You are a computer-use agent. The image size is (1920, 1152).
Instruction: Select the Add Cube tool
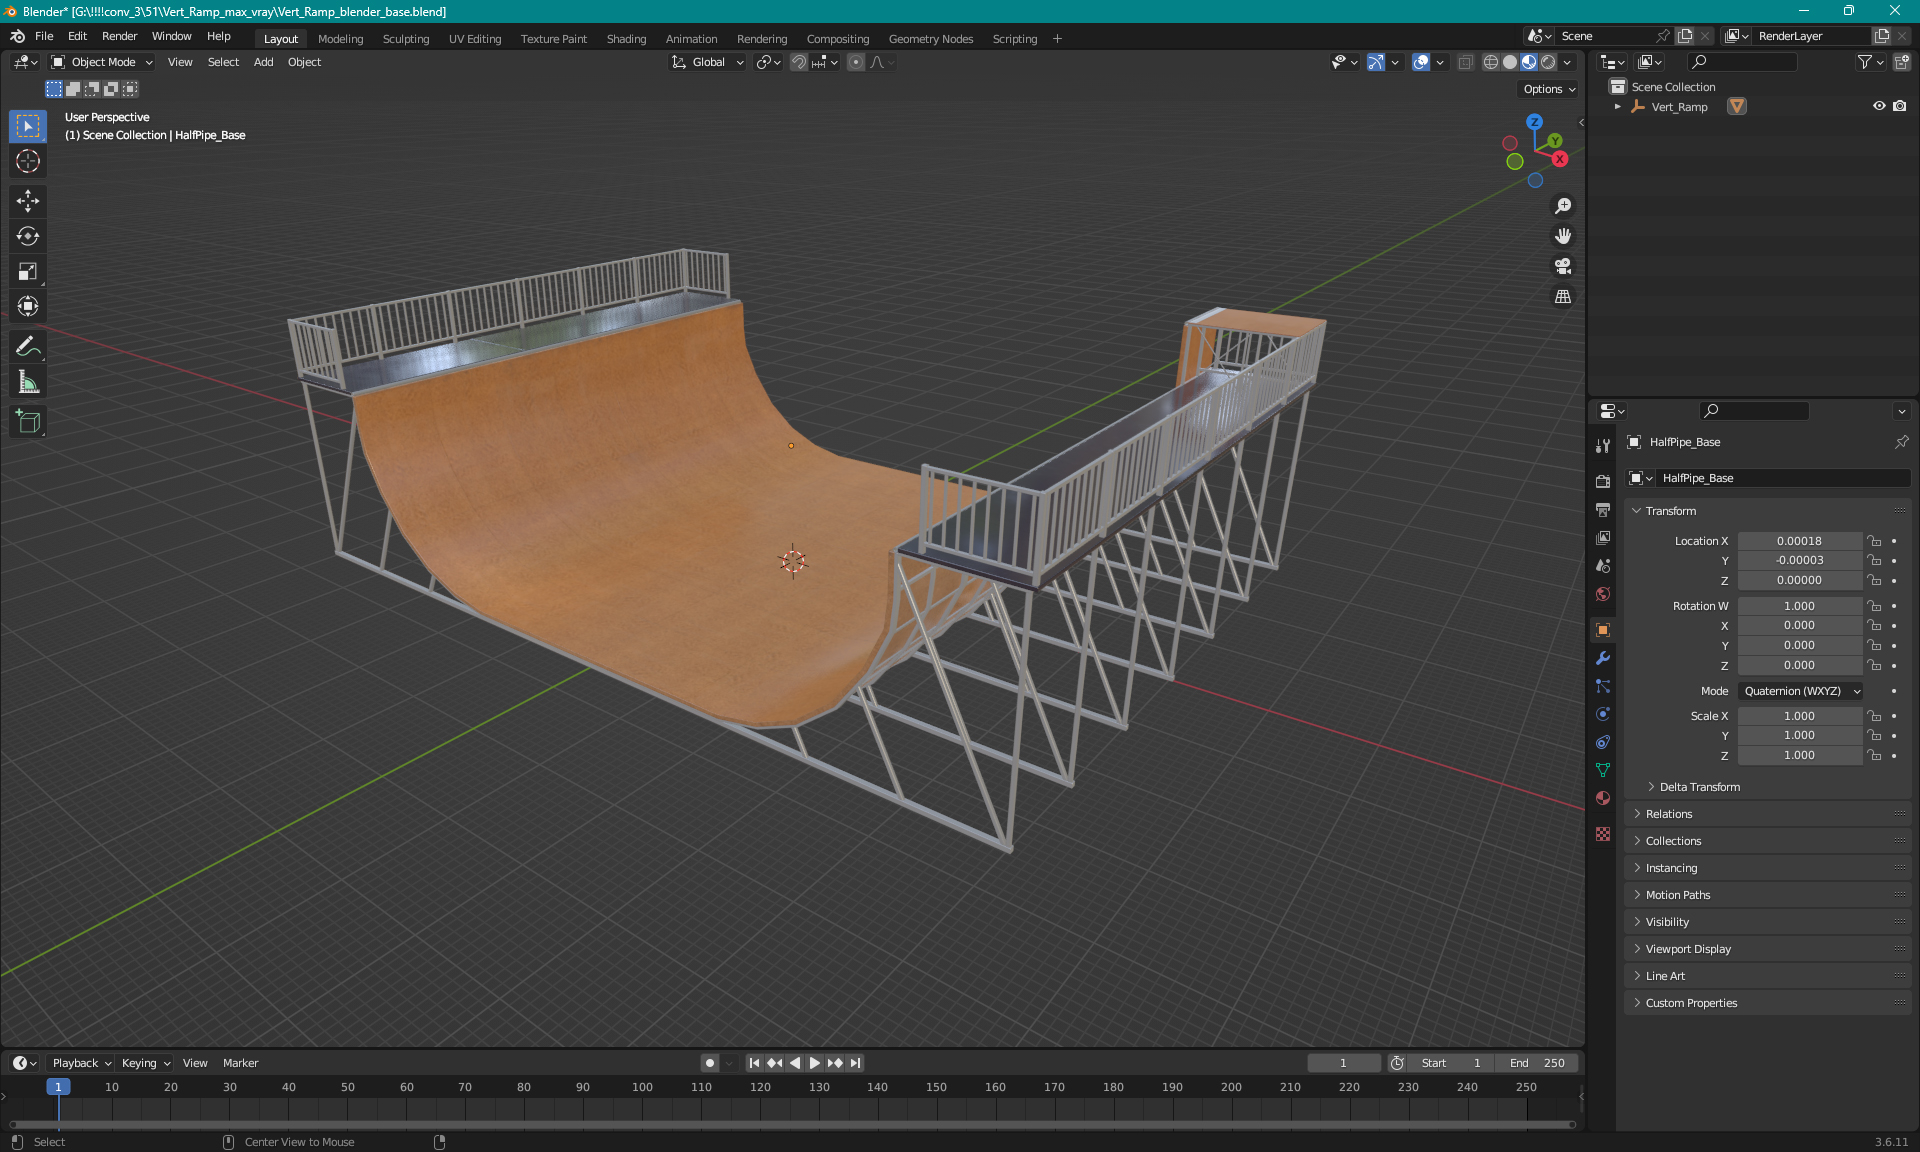[x=28, y=422]
